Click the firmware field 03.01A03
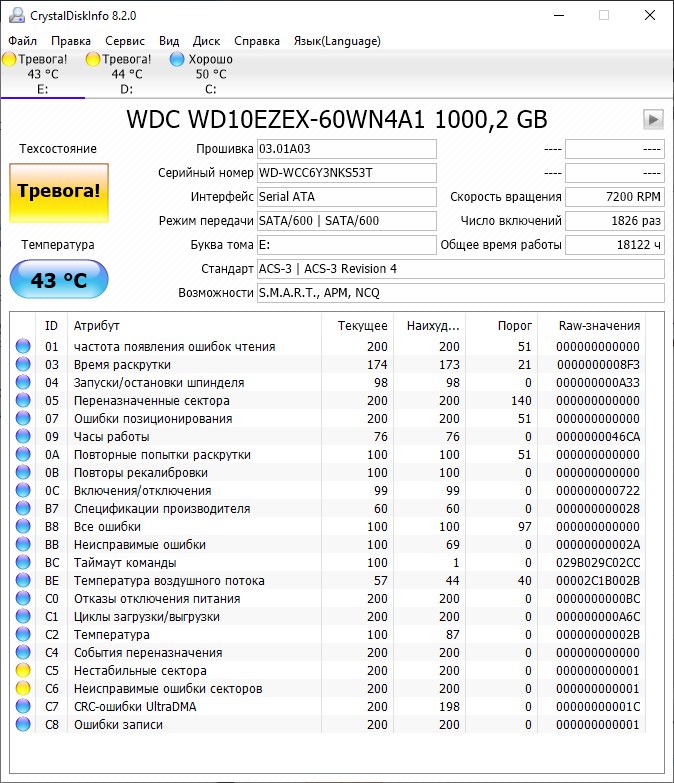 pyautogui.click(x=346, y=149)
